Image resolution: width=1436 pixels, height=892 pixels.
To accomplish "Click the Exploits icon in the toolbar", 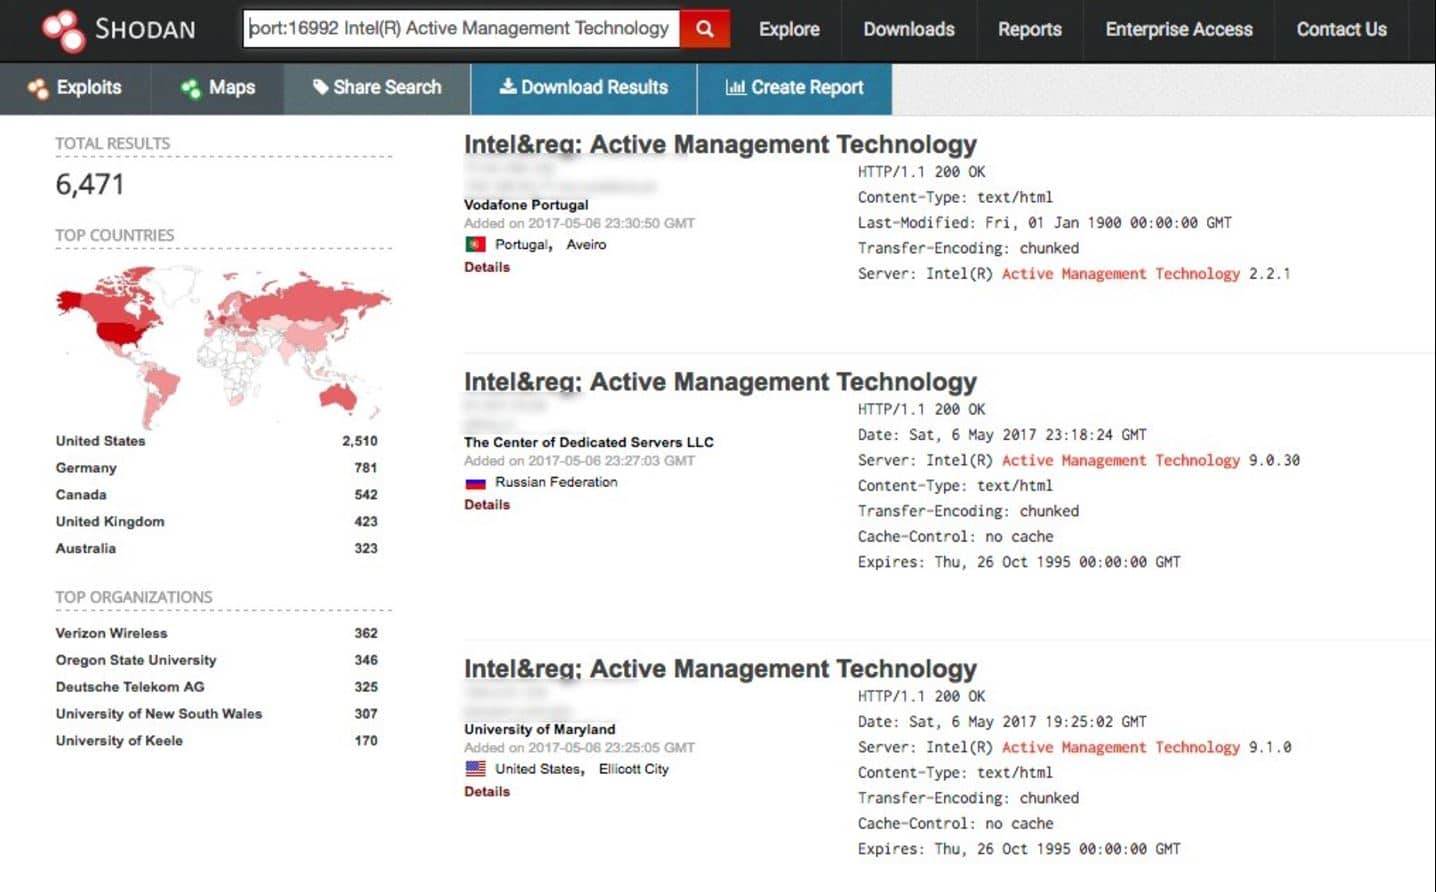I will coord(38,88).
